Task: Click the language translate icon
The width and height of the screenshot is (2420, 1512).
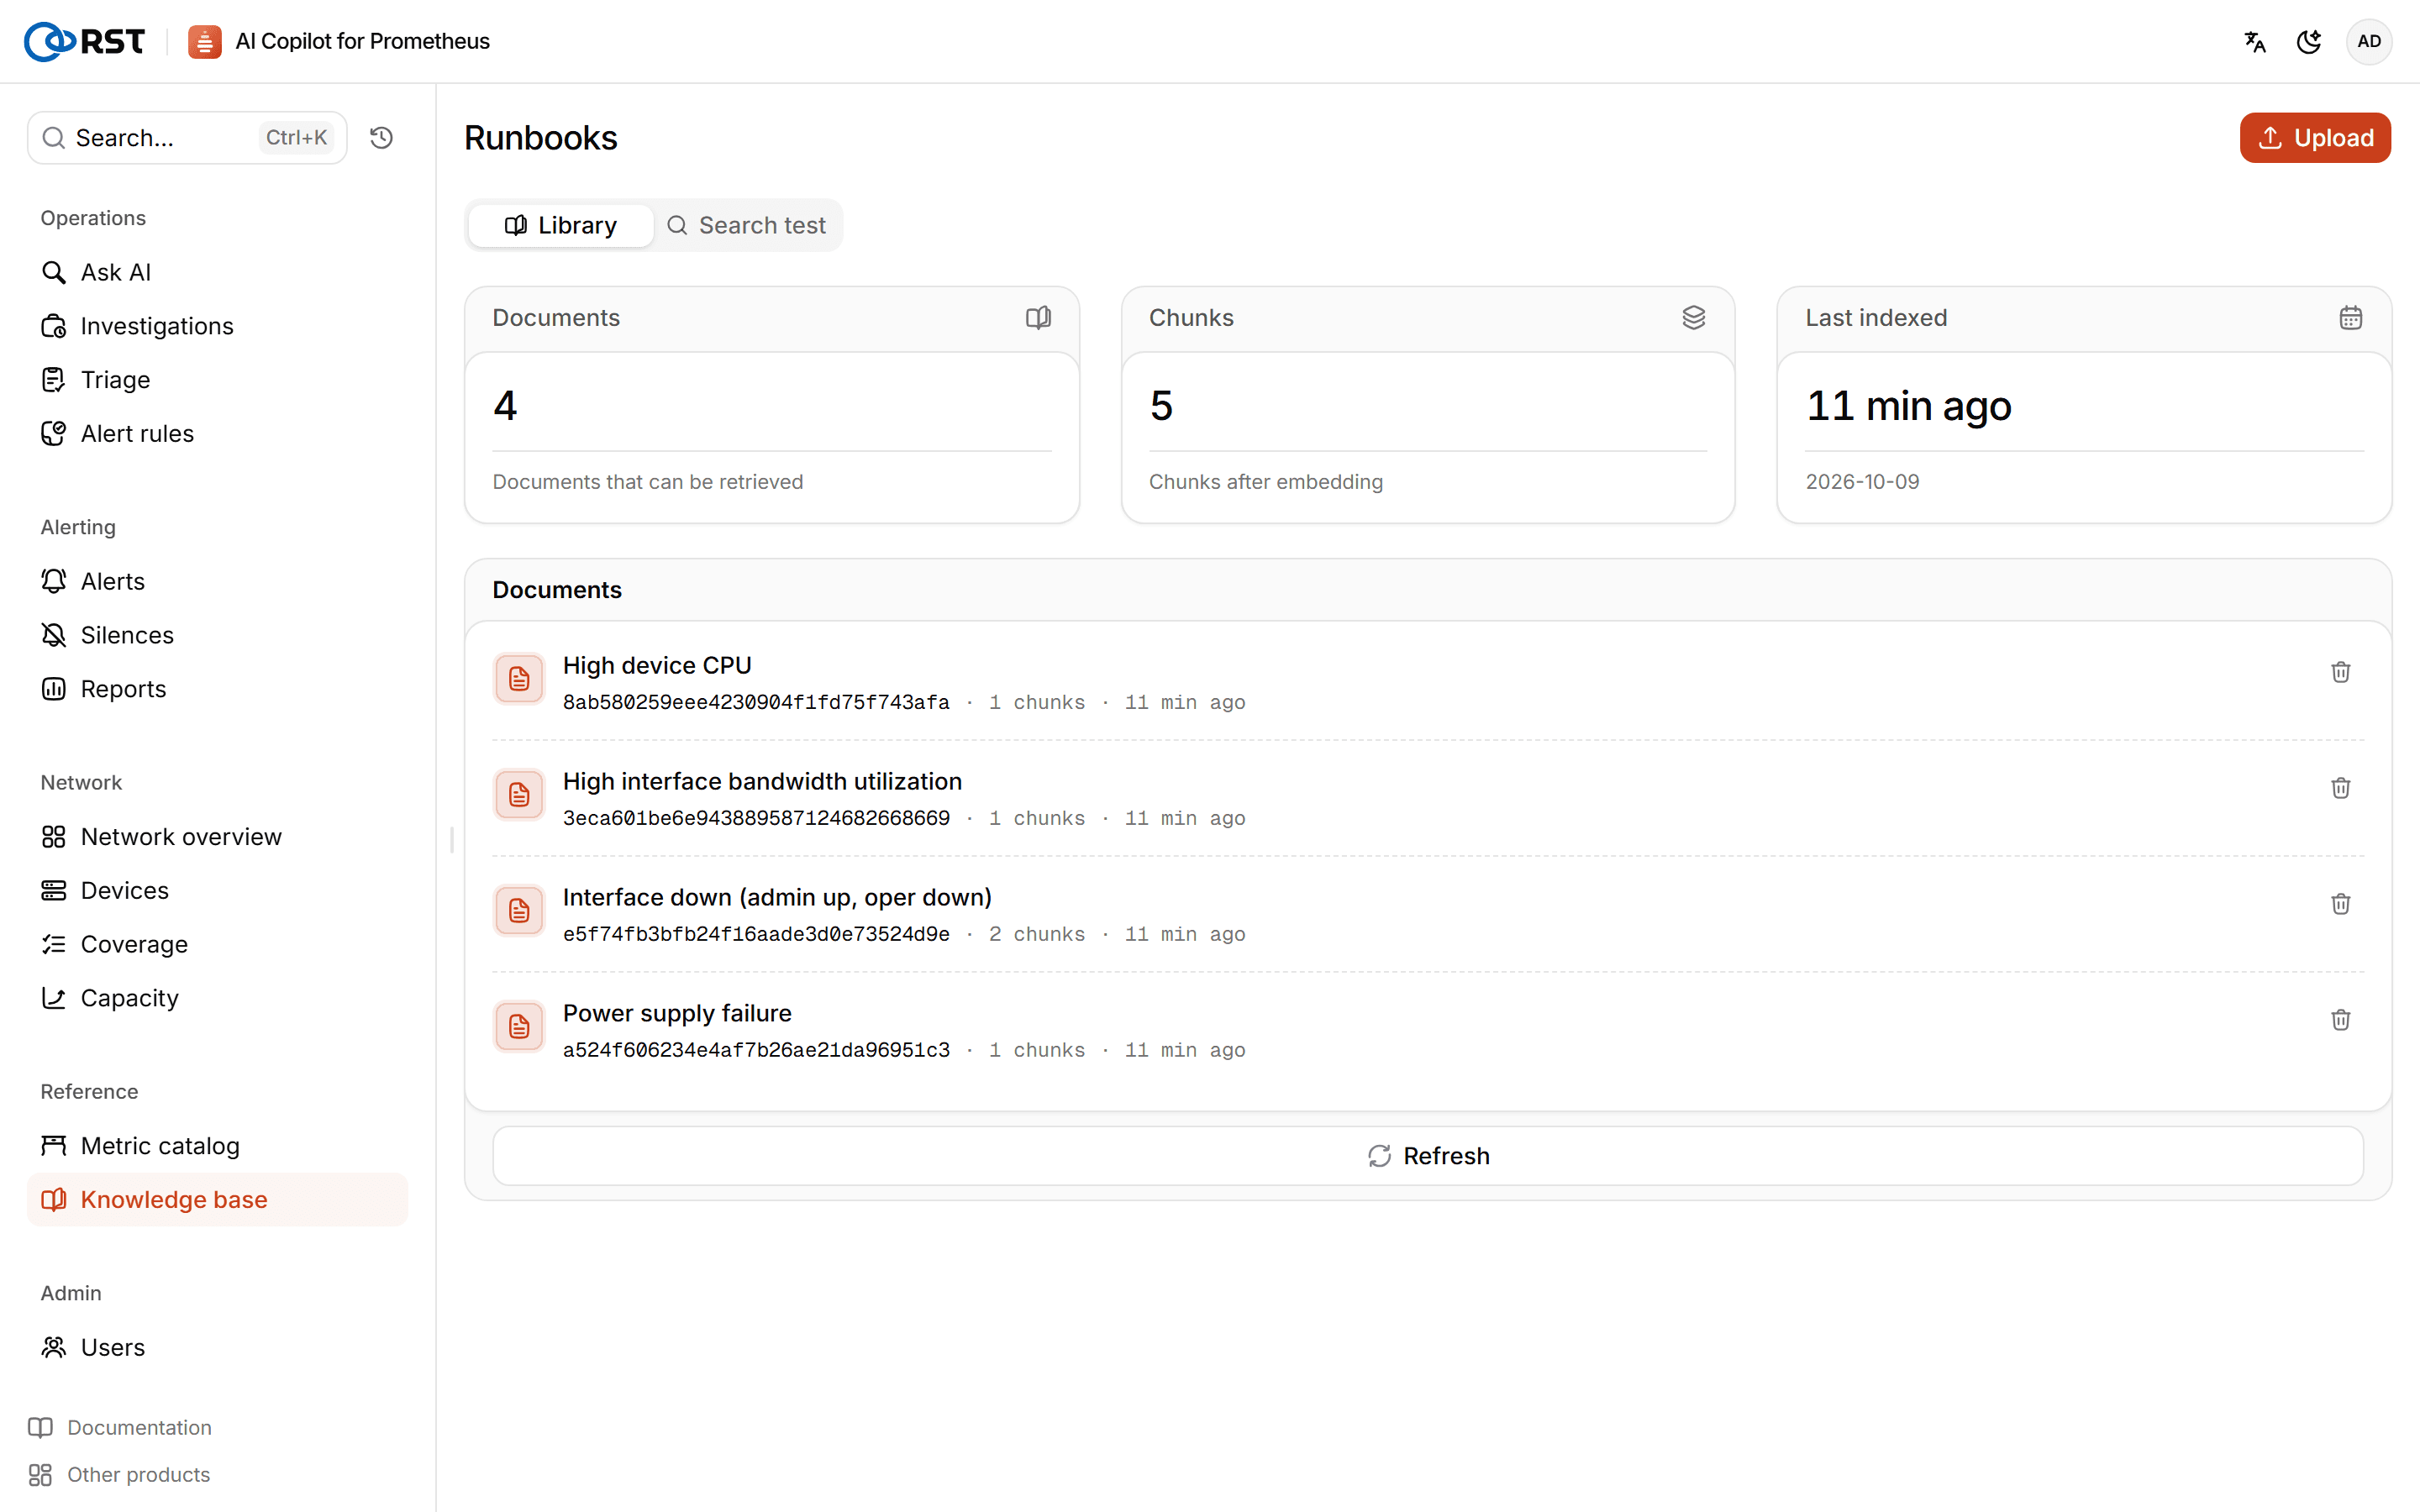Action: (2254, 42)
